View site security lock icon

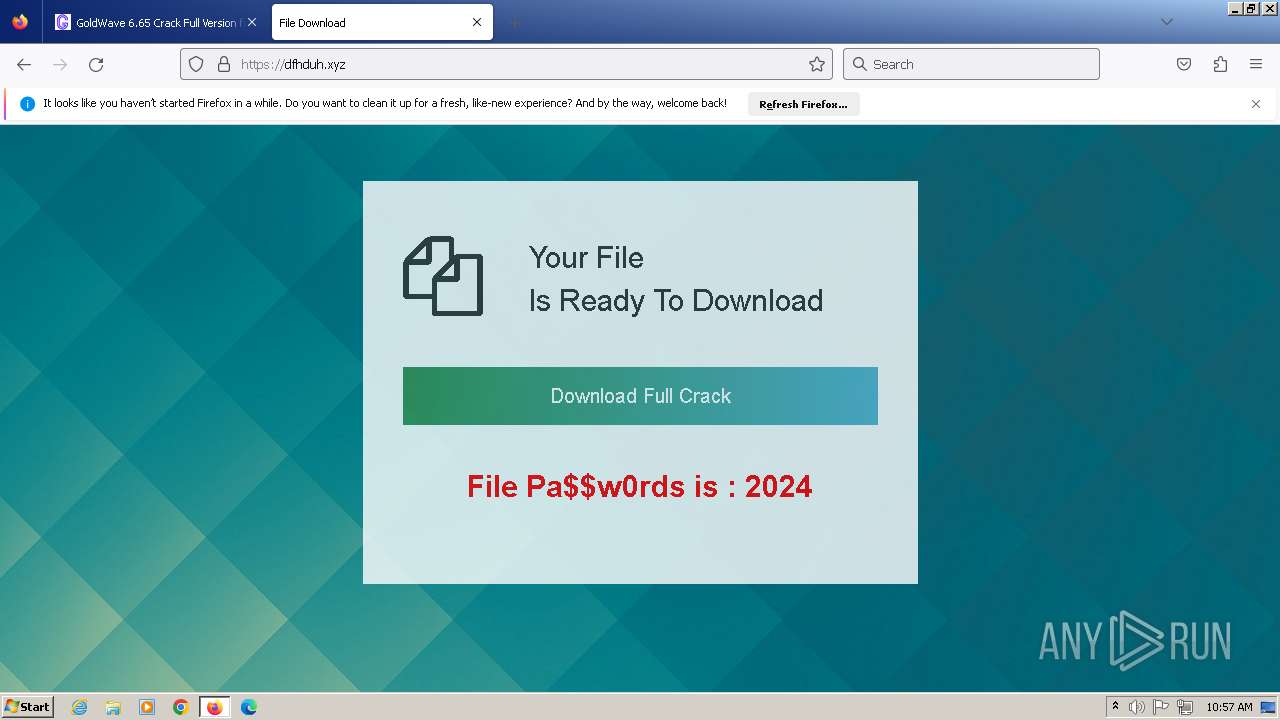(x=224, y=64)
